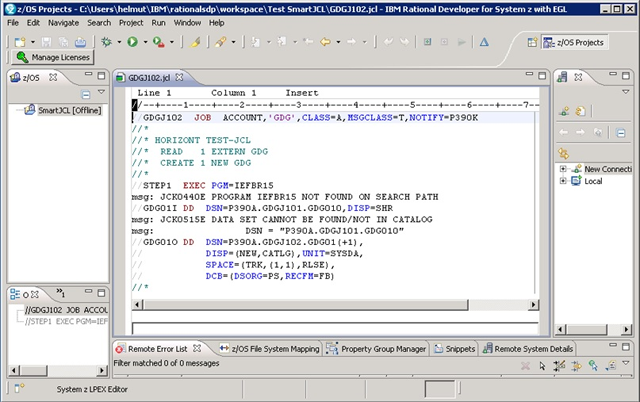Click the Open Perspective icon

point(532,42)
